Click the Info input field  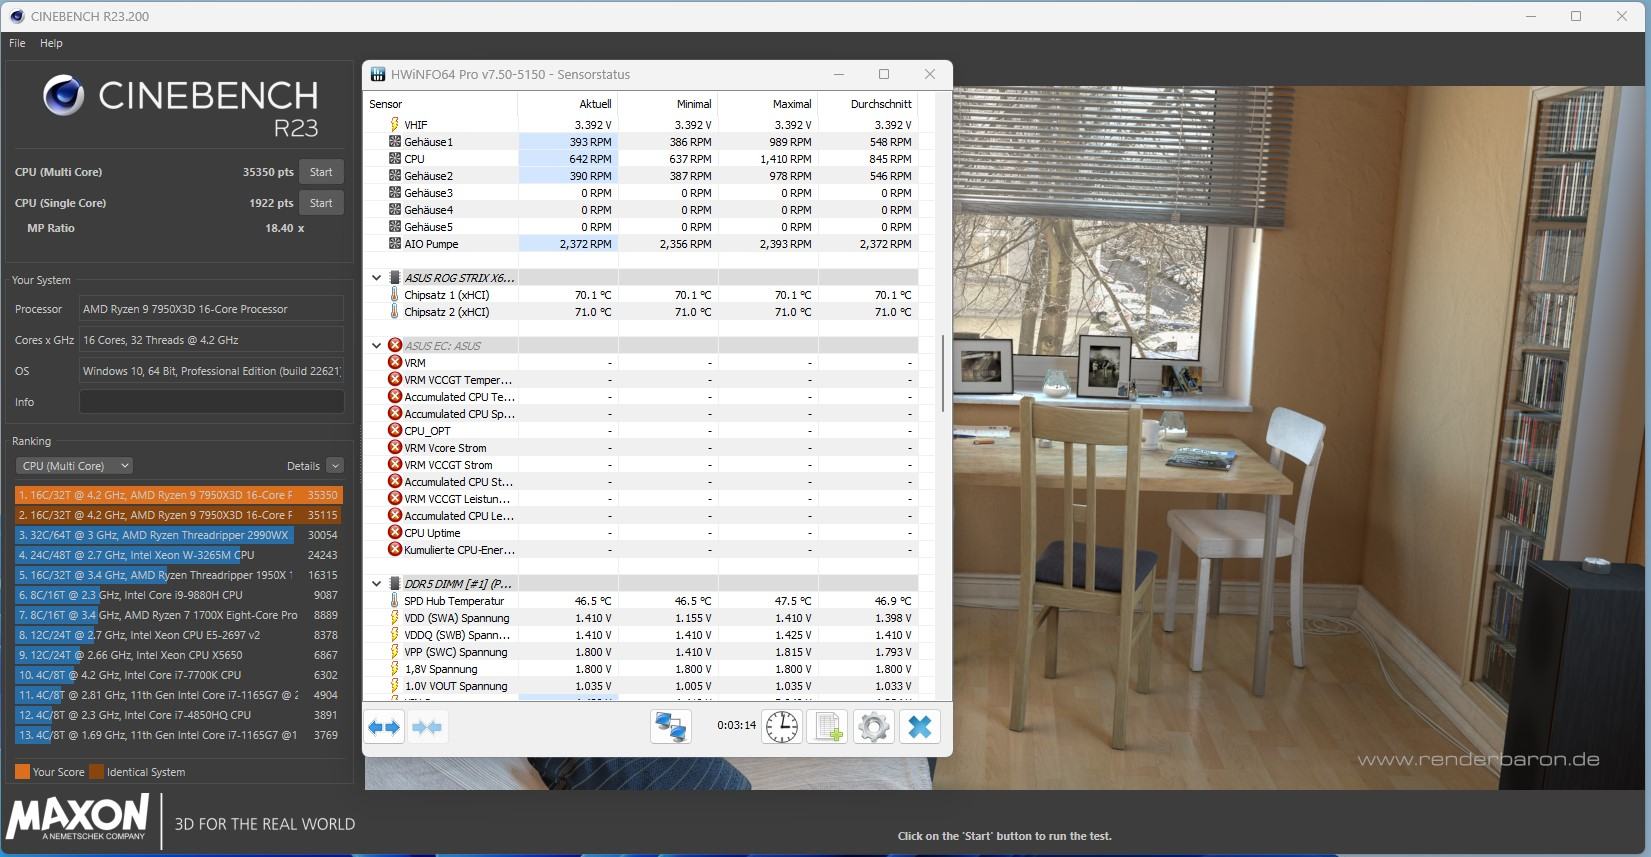(211, 402)
